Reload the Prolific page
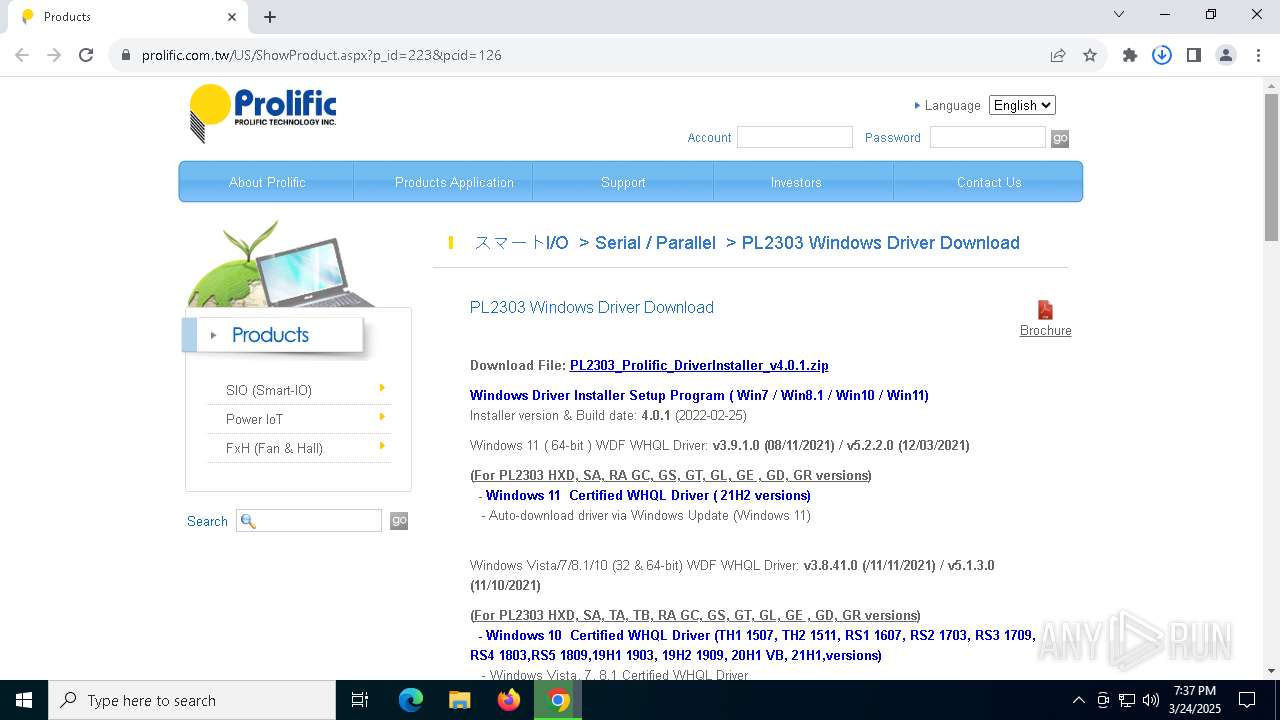 tap(86, 55)
